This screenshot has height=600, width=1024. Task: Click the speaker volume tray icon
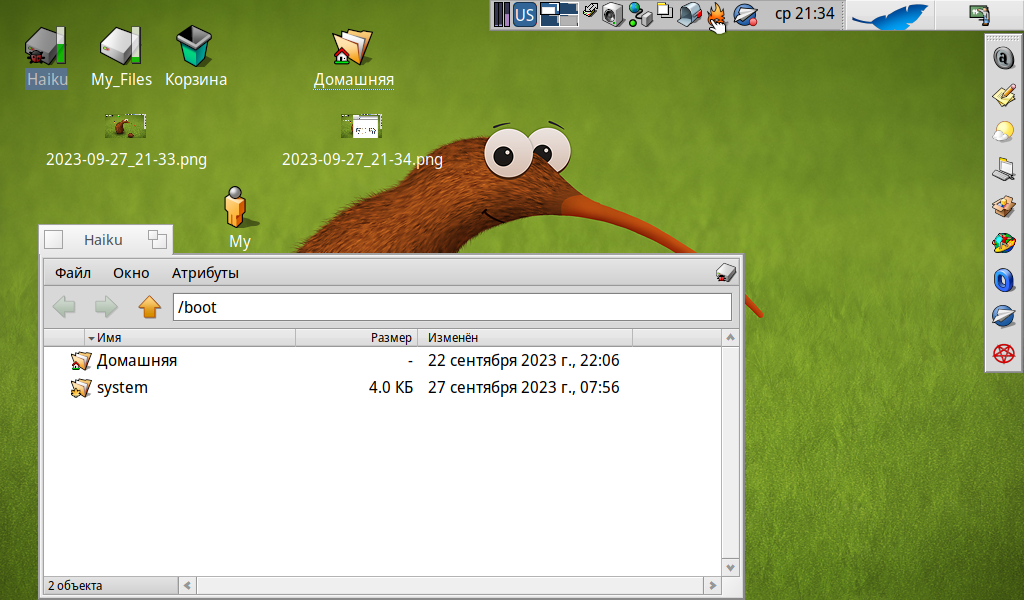point(613,14)
